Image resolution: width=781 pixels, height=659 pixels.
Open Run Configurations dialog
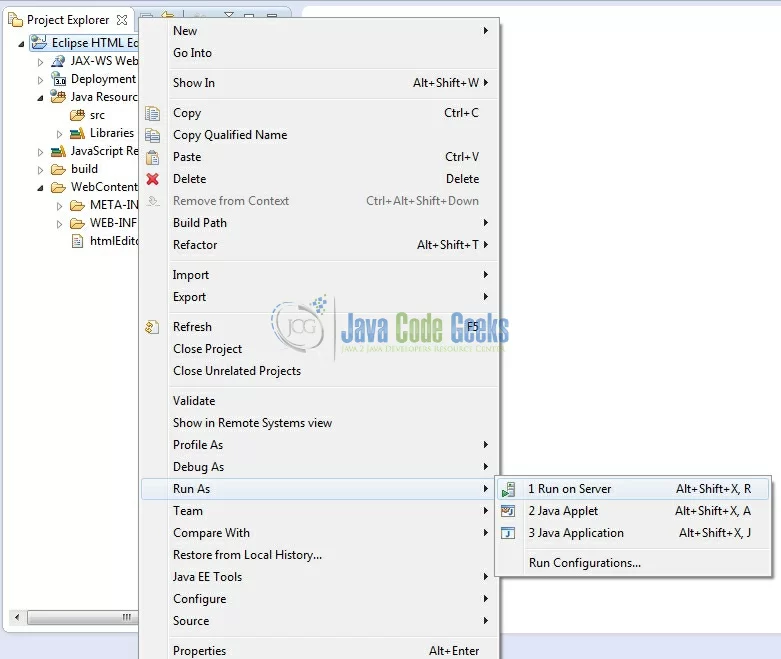pyautogui.click(x=634, y=563)
